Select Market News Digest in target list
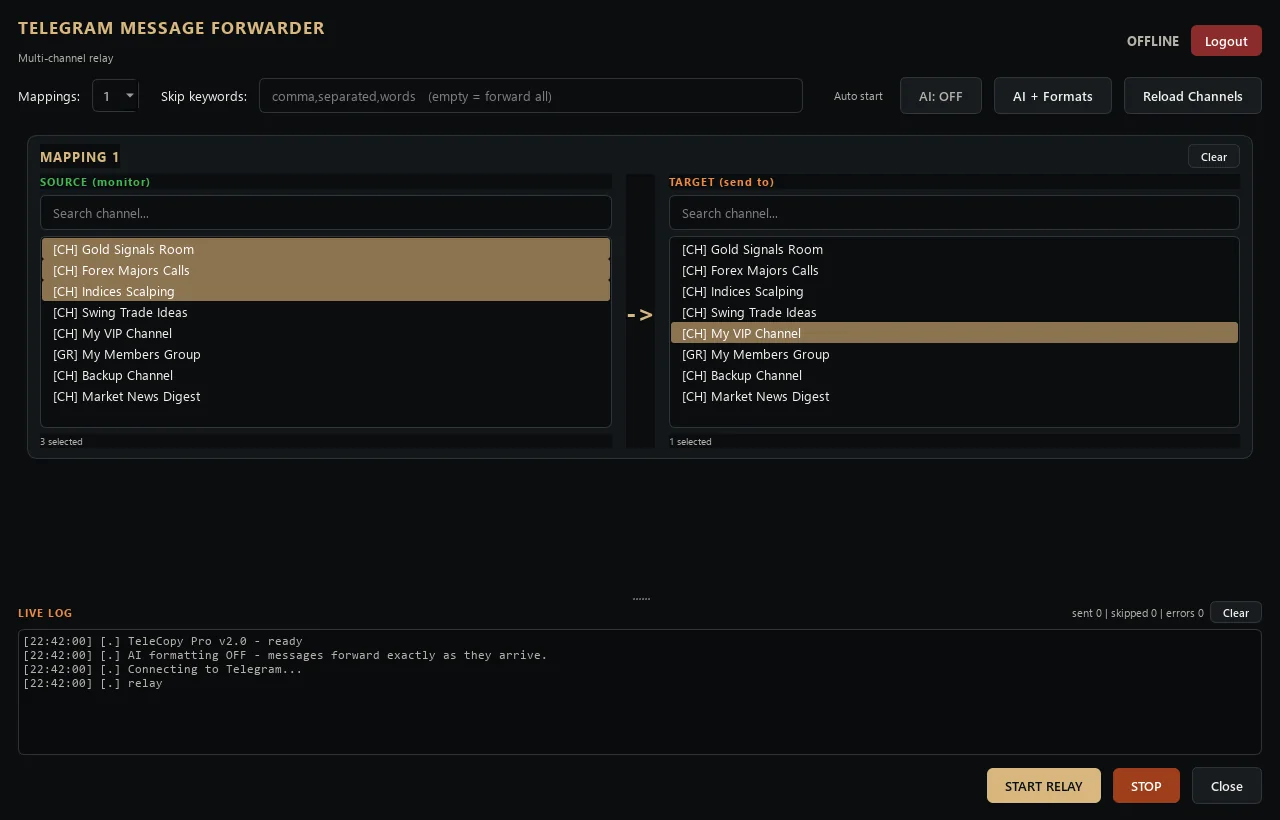This screenshot has width=1280, height=820. pyautogui.click(x=954, y=396)
